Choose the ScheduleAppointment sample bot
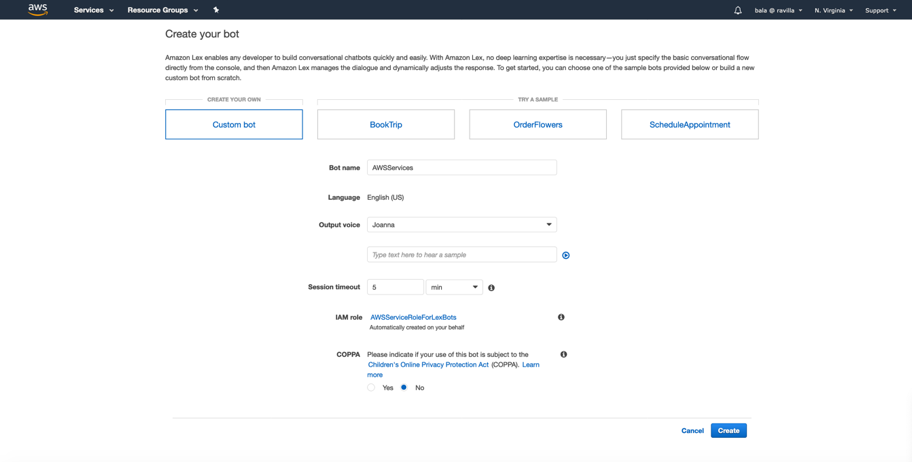This screenshot has width=912, height=462. pyautogui.click(x=690, y=125)
